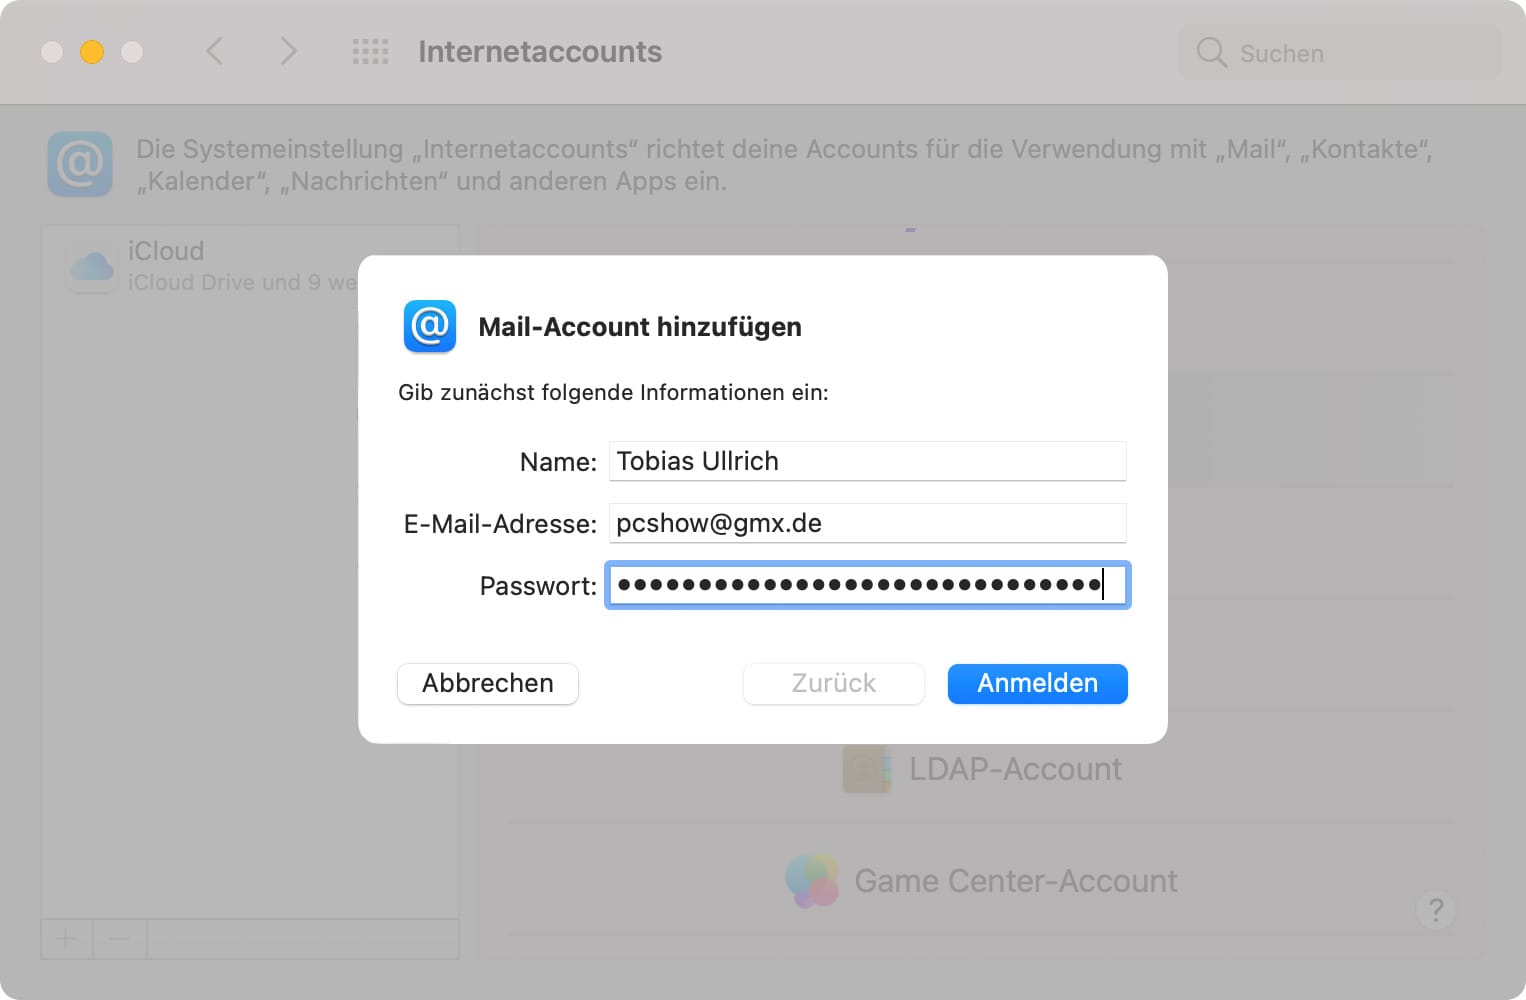The image size is (1526, 1000).
Task: Go back with the toolbar back arrow
Action: [x=214, y=51]
